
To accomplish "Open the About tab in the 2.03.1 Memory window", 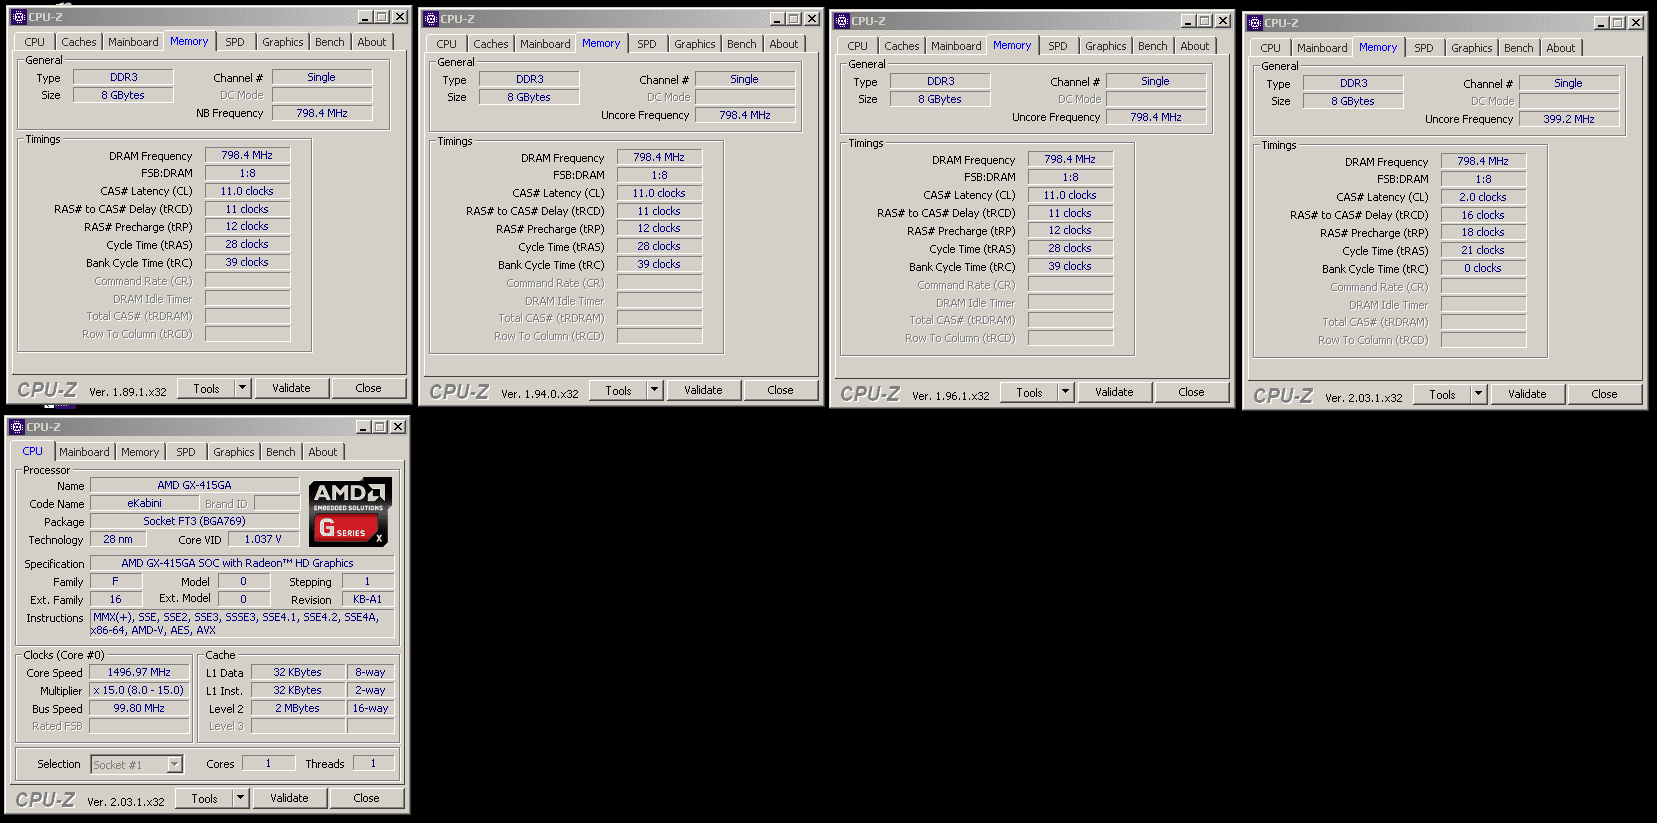I will [1561, 48].
